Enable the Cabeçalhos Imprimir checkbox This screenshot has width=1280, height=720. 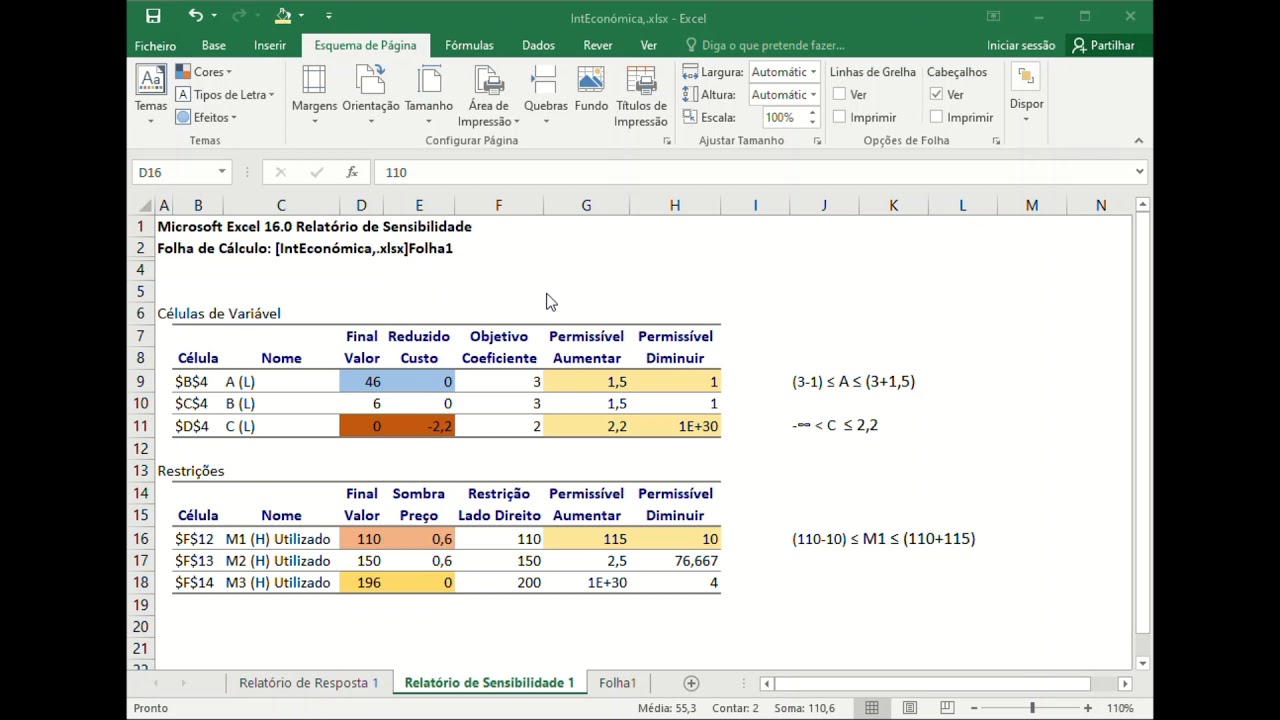click(936, 117)
